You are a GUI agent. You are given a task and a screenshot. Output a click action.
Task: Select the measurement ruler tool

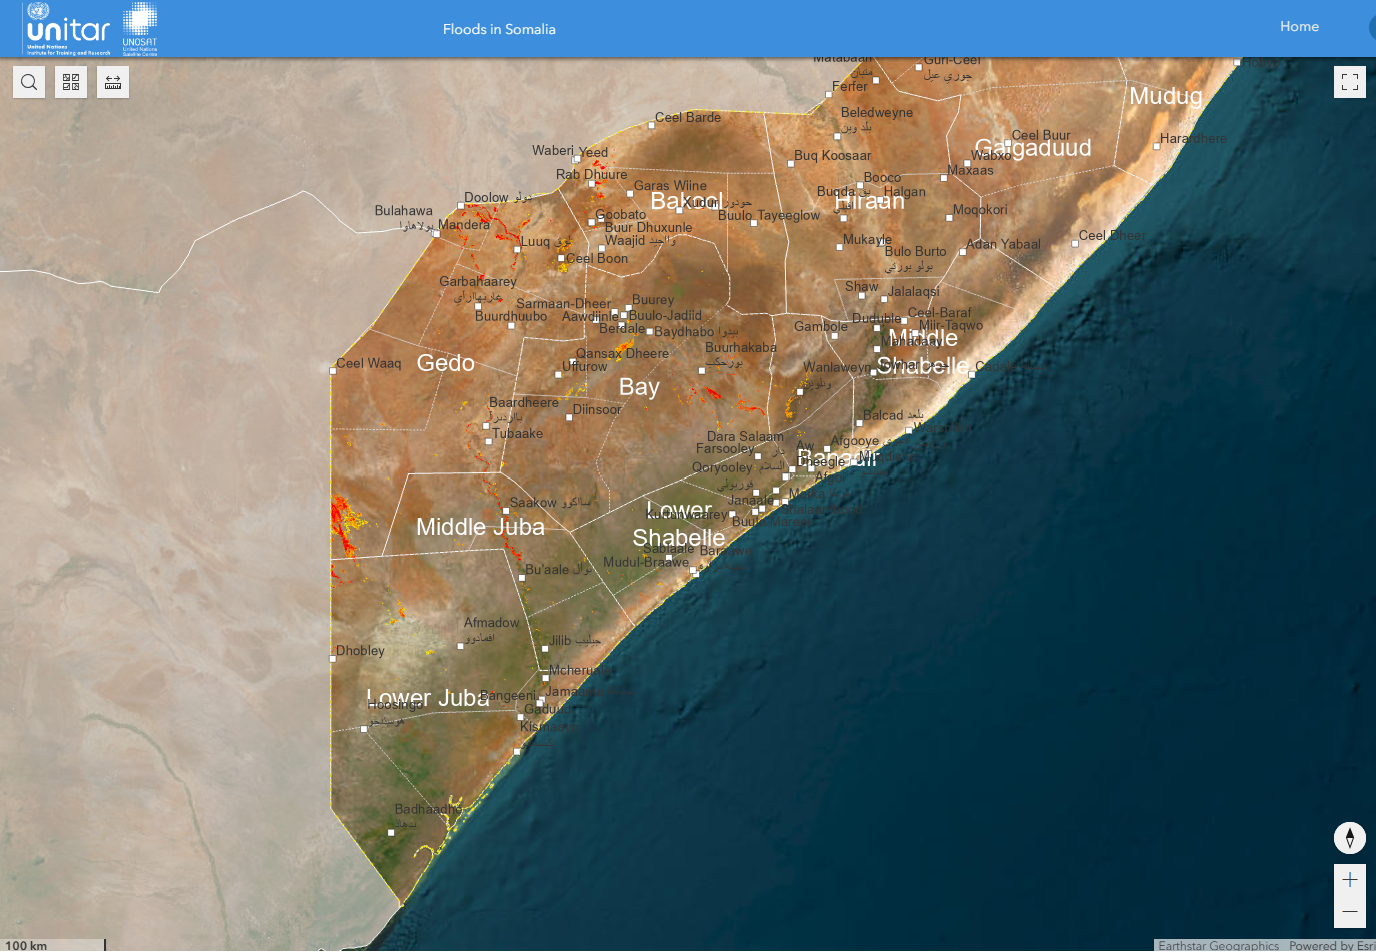click(x=113, y=82)
